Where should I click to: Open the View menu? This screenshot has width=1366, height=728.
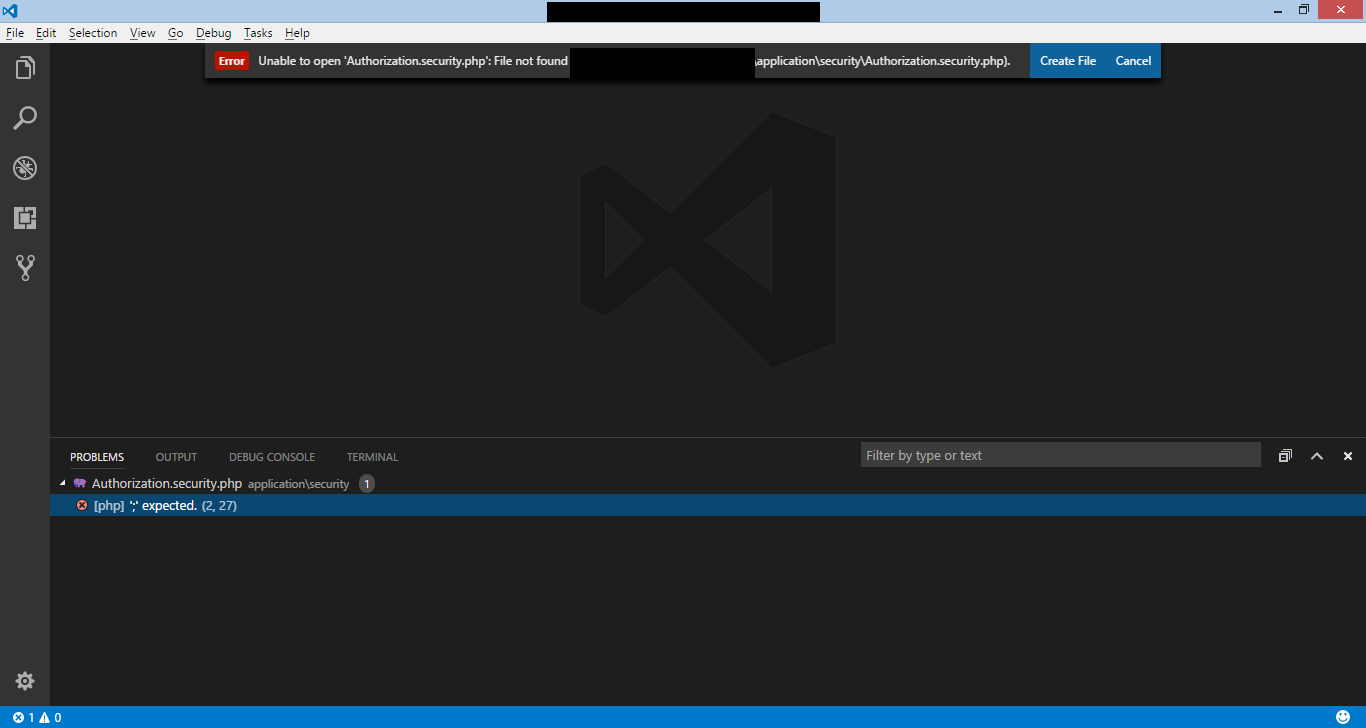pyautogui.click(x=143, y=33)
